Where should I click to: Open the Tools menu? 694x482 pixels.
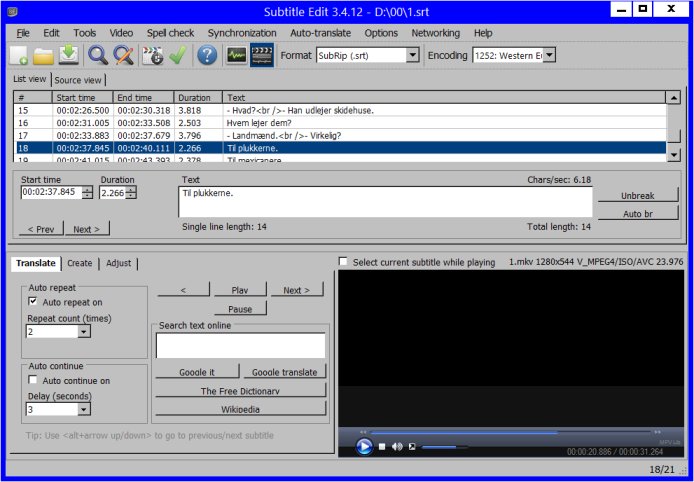[85, 33]
